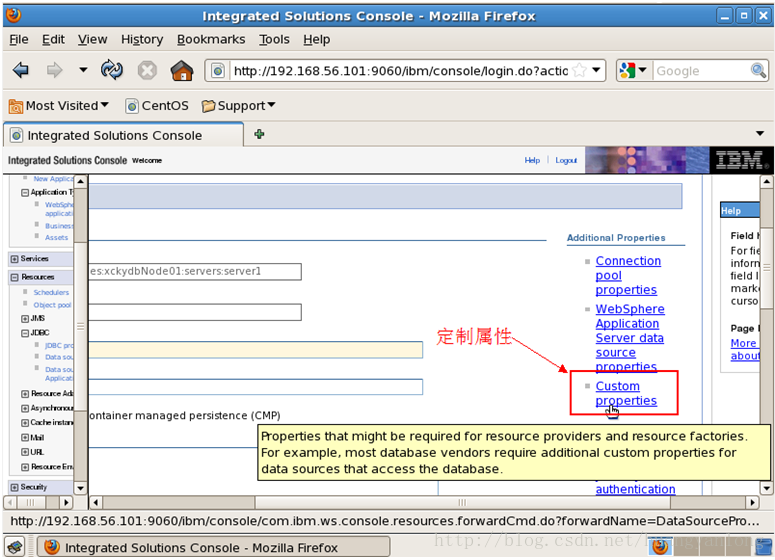775x560 pixels.
Task: Click the Firefox logo in title bar
Action: click(x=14, y=15)
